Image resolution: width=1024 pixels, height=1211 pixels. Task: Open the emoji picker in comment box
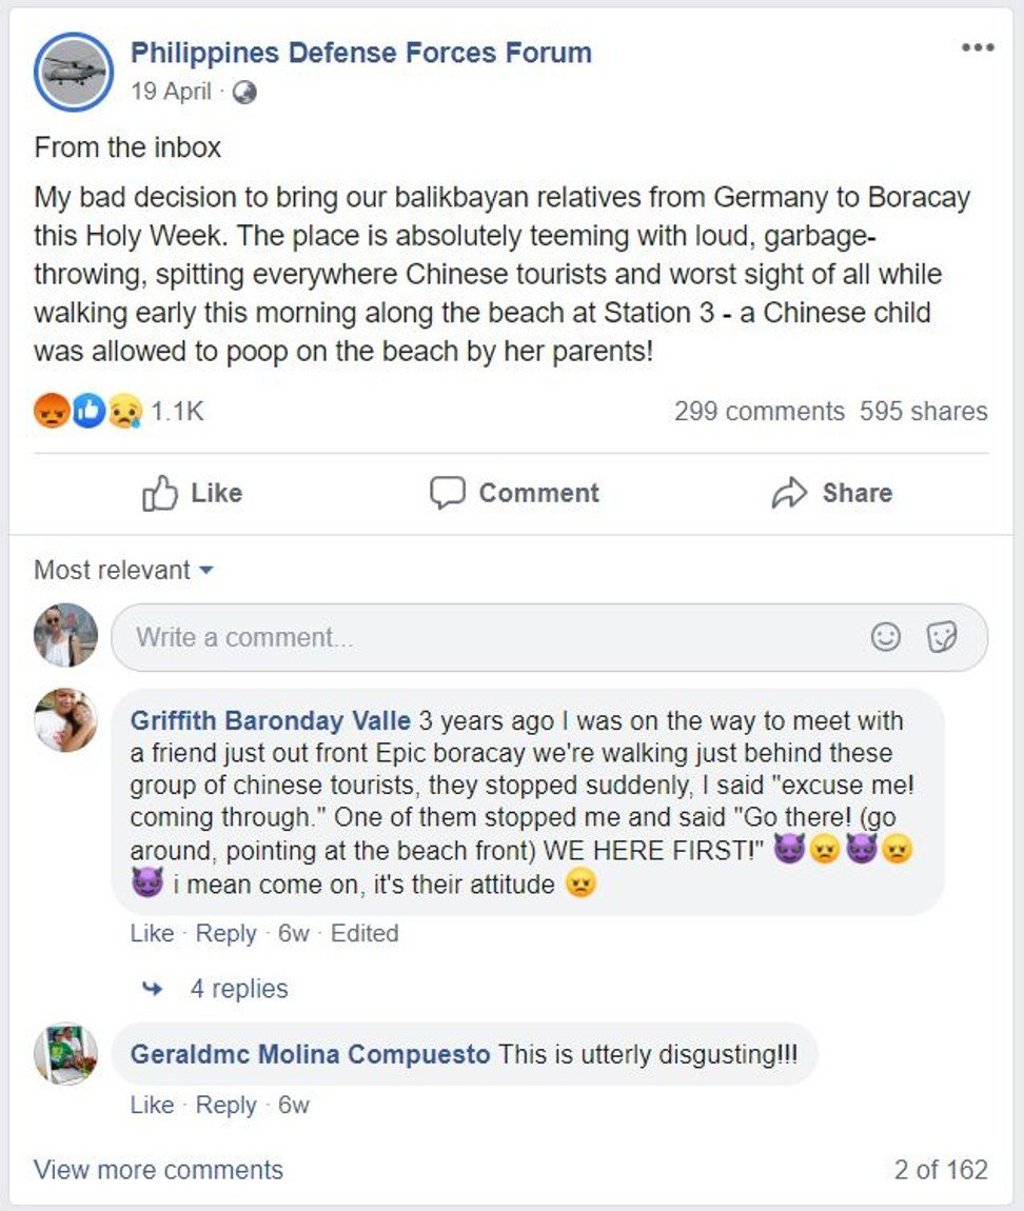pyautogui.click(x=887, y=637)
